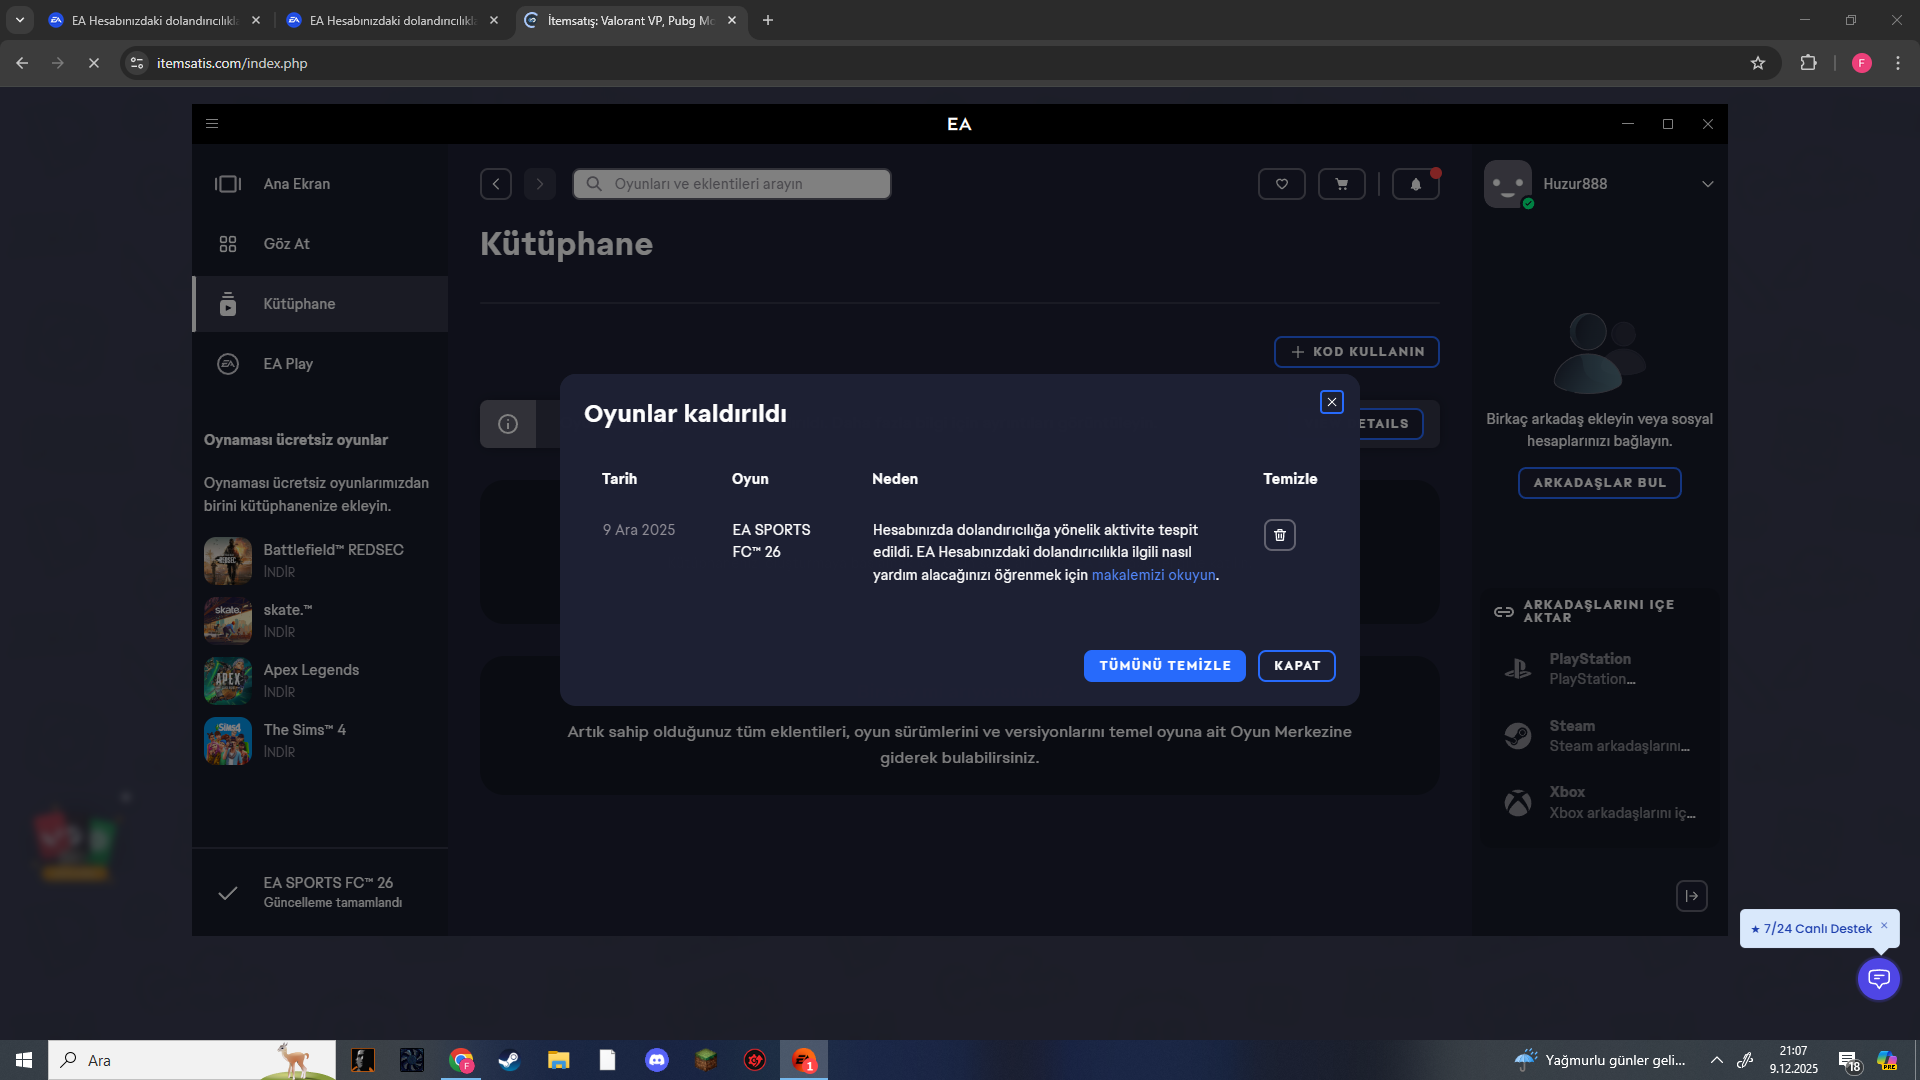
Task: Open the Windows Start menu
Action: [x=24, y=1060]
